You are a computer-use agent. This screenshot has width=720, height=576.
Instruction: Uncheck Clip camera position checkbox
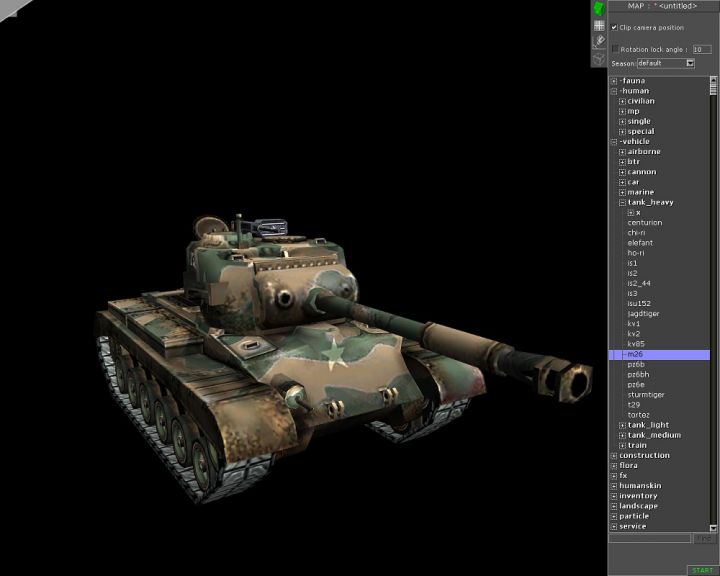coord(615,27)
